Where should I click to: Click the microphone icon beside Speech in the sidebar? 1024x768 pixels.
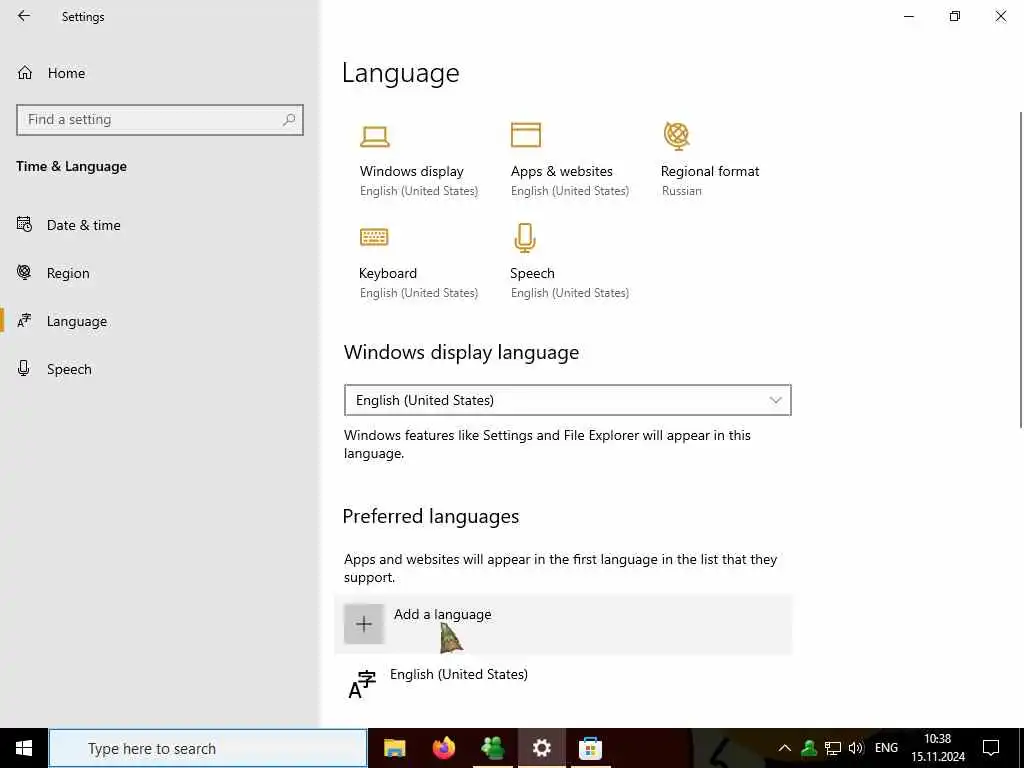tap(24, 368)
